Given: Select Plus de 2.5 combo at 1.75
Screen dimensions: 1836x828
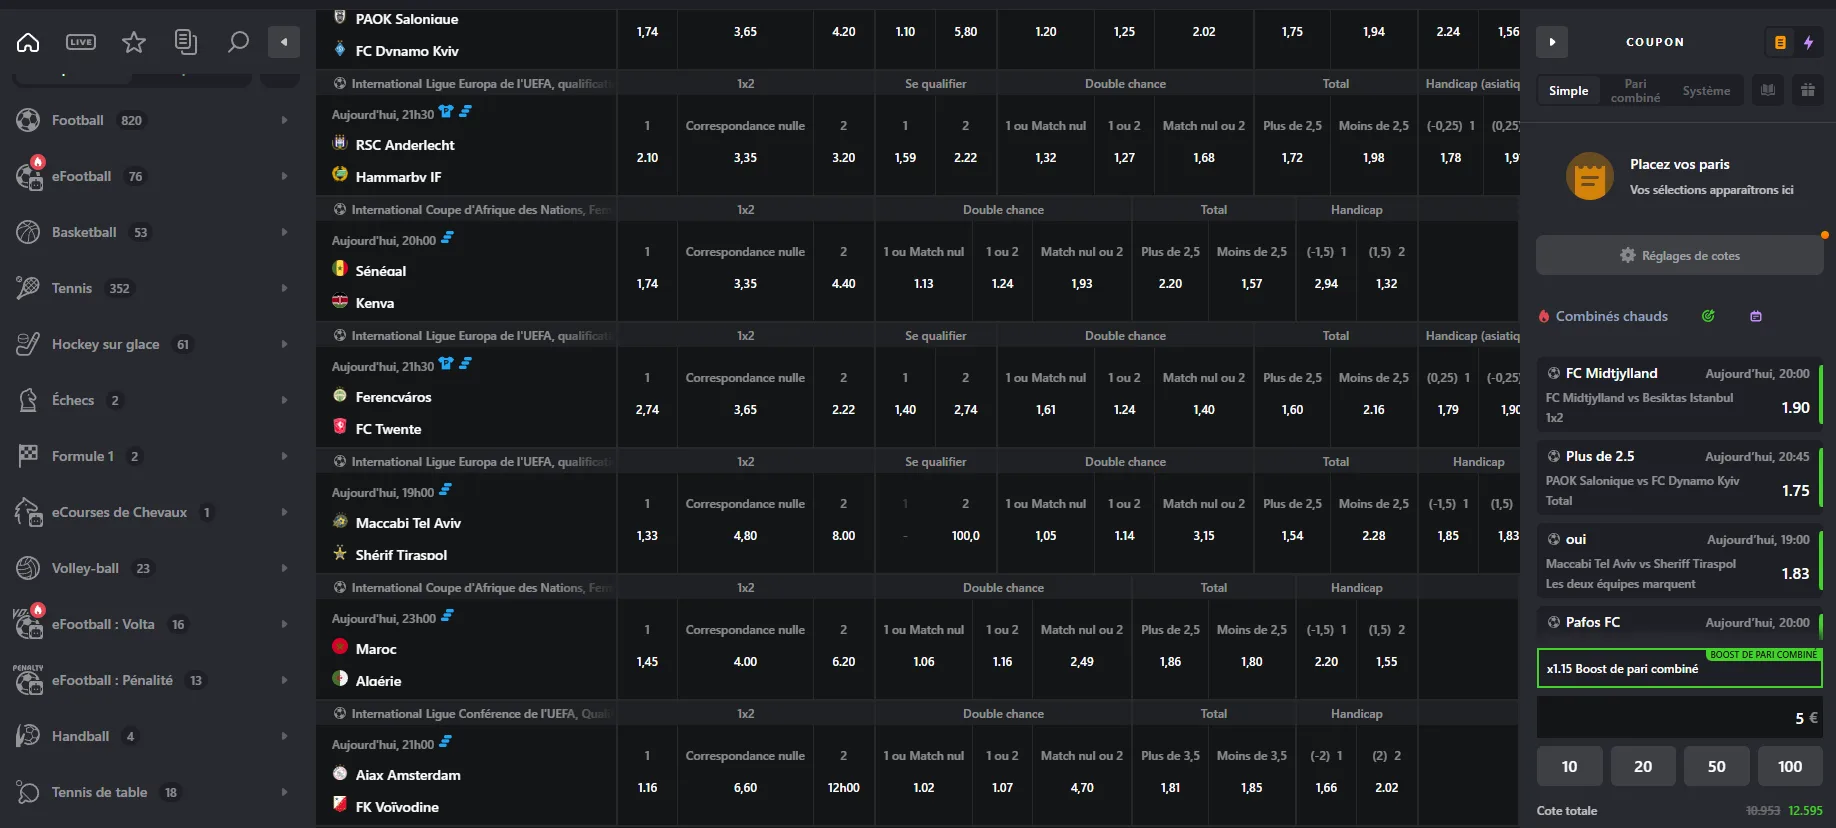Looking at the screenshot, I should pyautogui.click(x=1680, y=477).
